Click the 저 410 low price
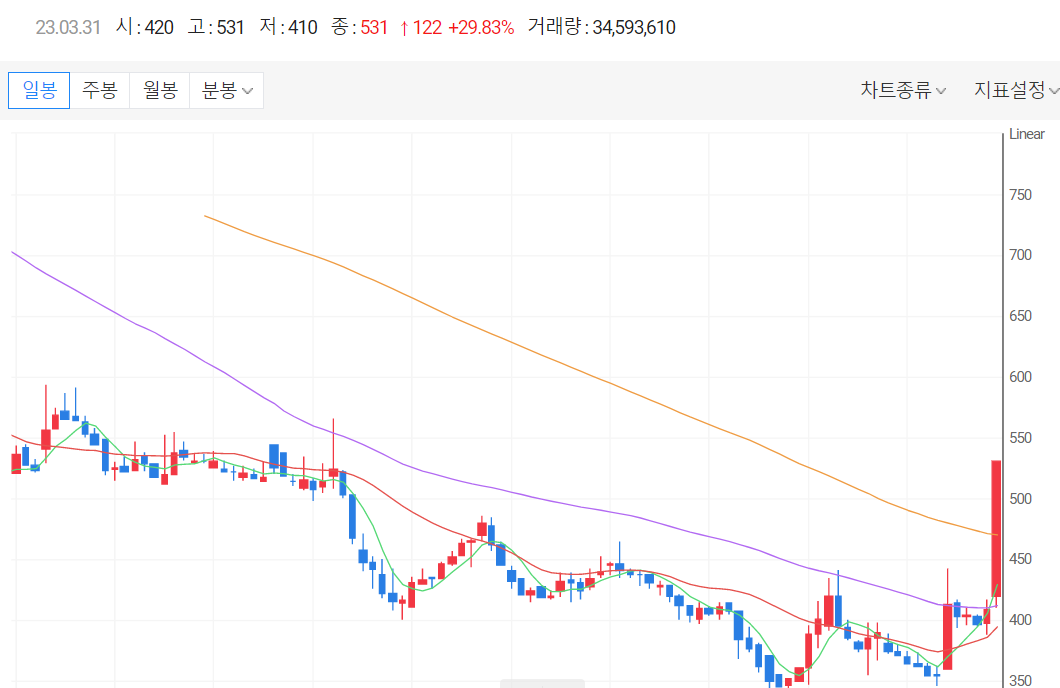 click(289, 27)
